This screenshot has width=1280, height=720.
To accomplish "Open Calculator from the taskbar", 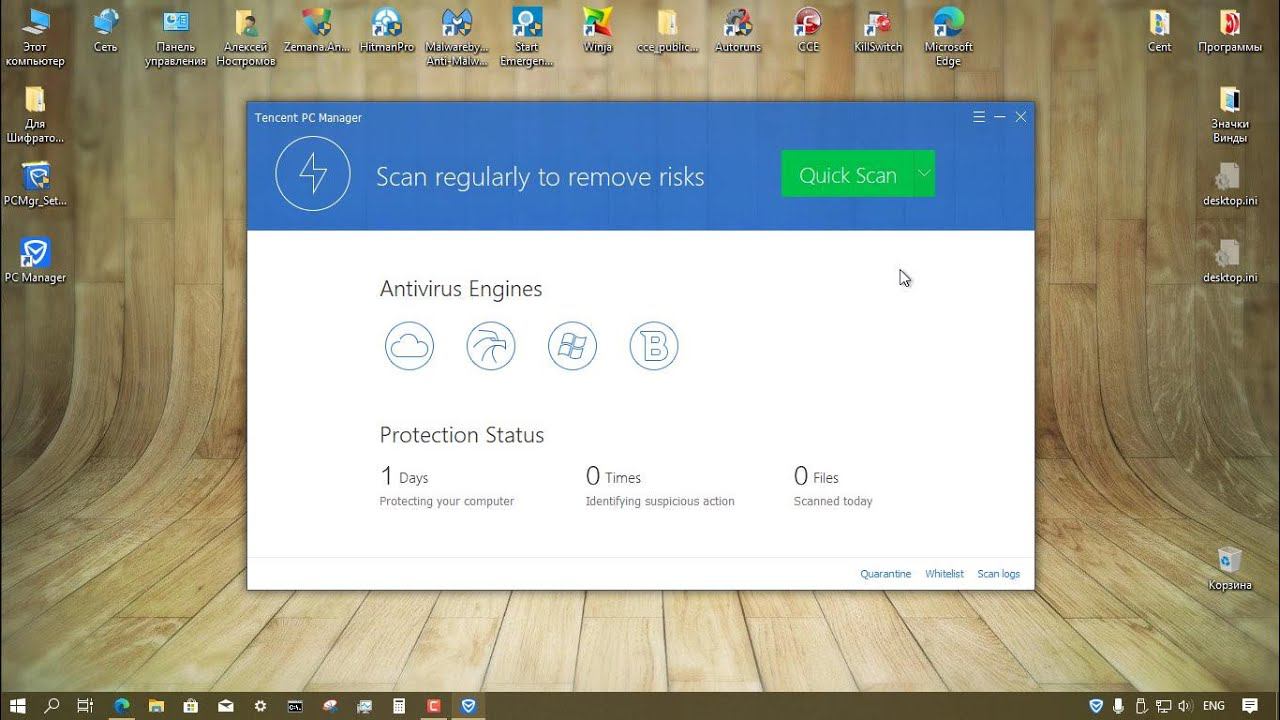I will (399, 705).
